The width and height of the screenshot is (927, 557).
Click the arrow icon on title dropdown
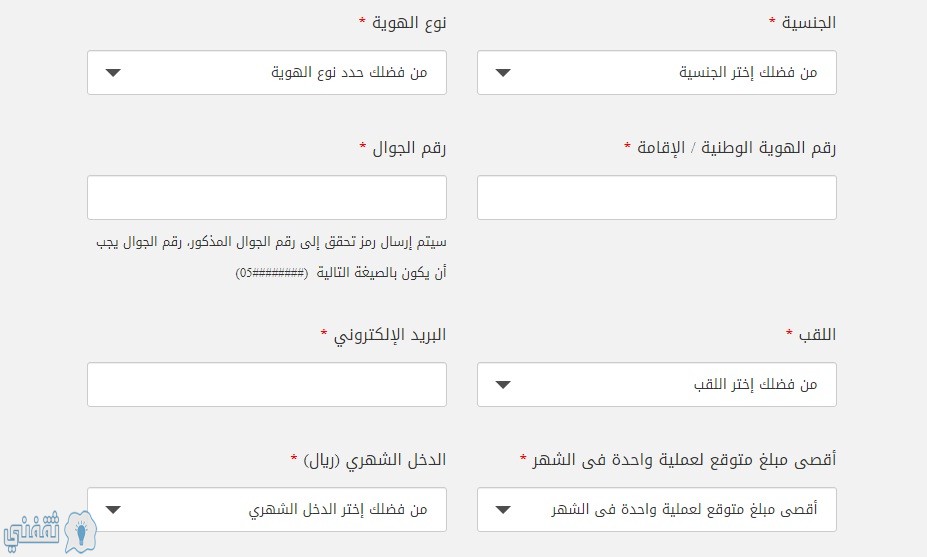click(503, 385)
